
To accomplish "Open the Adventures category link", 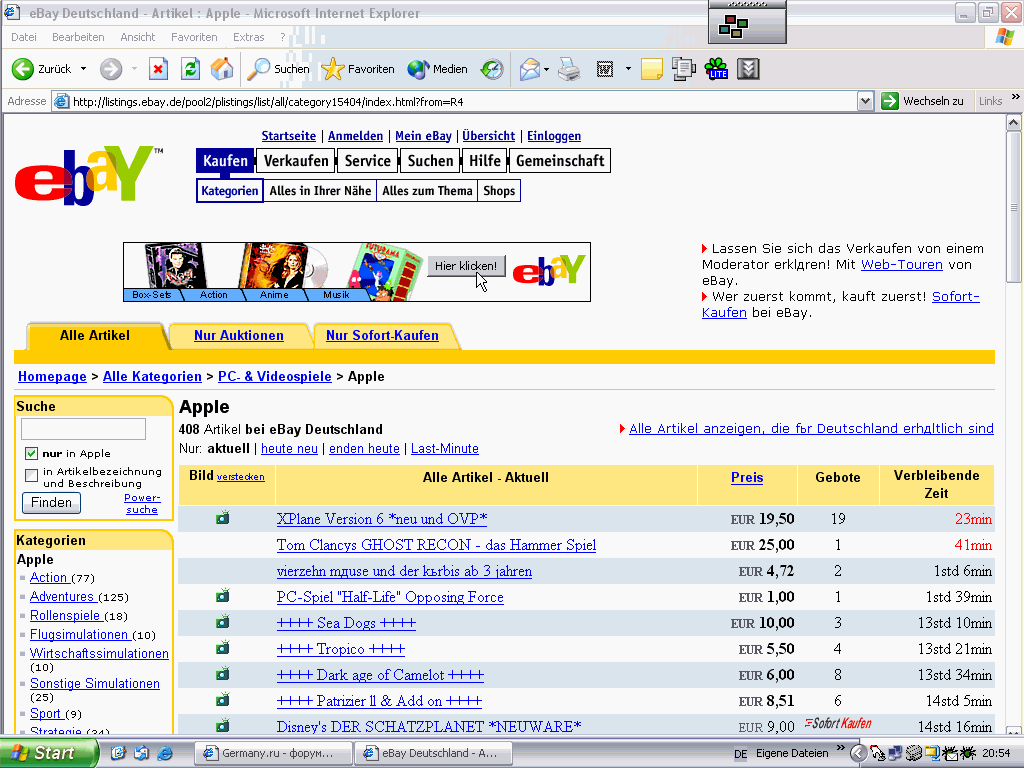I will (x=62, y=596).
